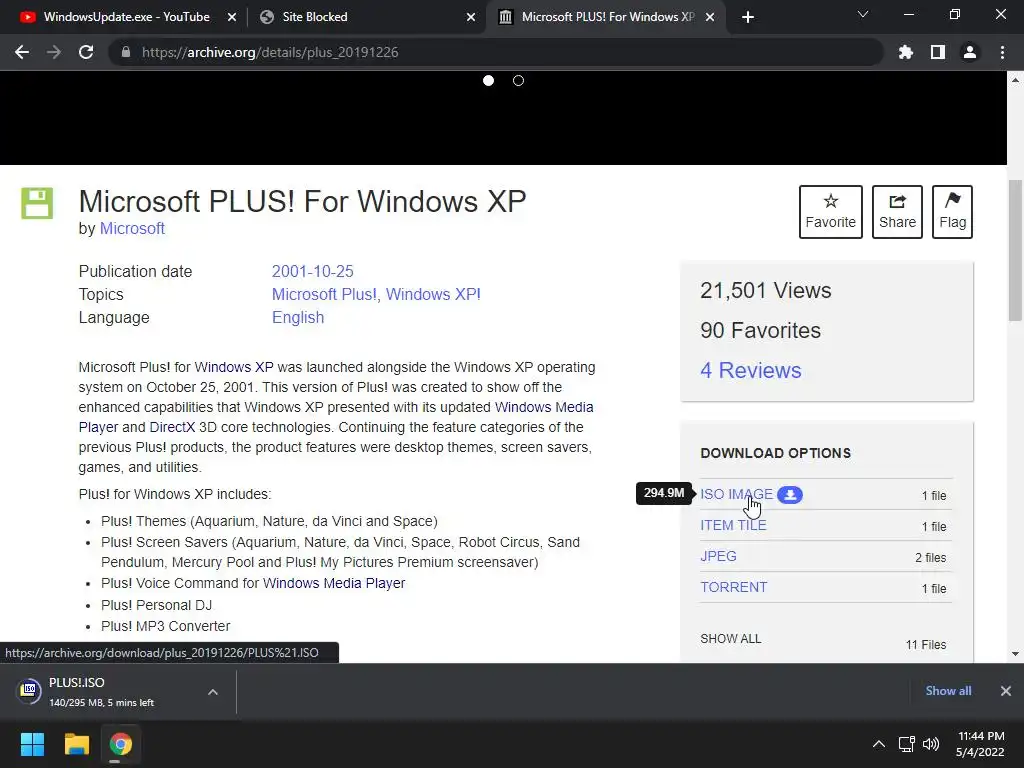The image size is (1024, 768).
Task: Open the Microsoft Plus! topic link
Action: [324, 295]
